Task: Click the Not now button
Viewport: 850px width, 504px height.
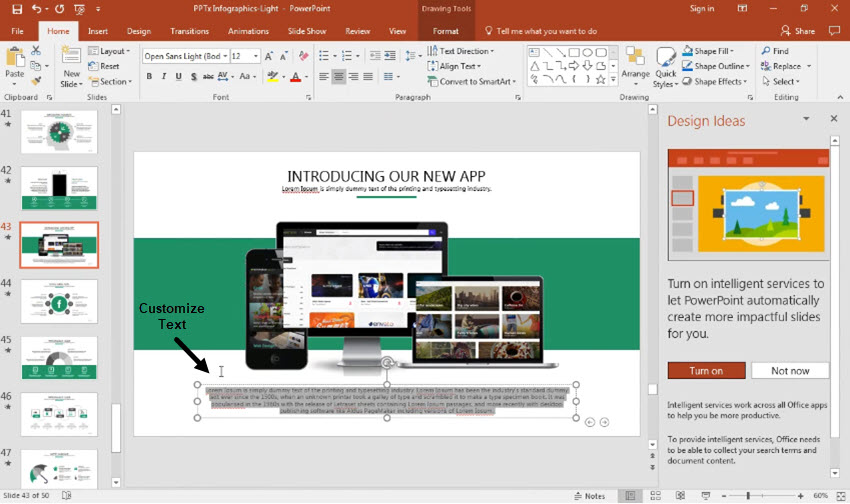Action: pos(790,371)
